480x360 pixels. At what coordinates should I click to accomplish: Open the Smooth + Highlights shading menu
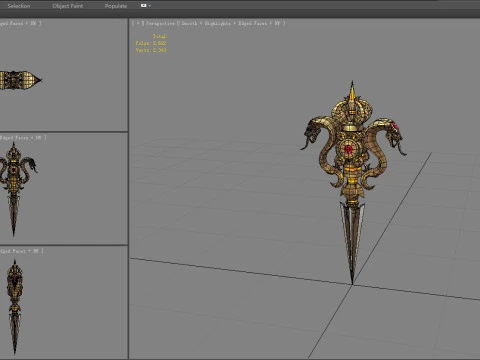coord(206,23)
